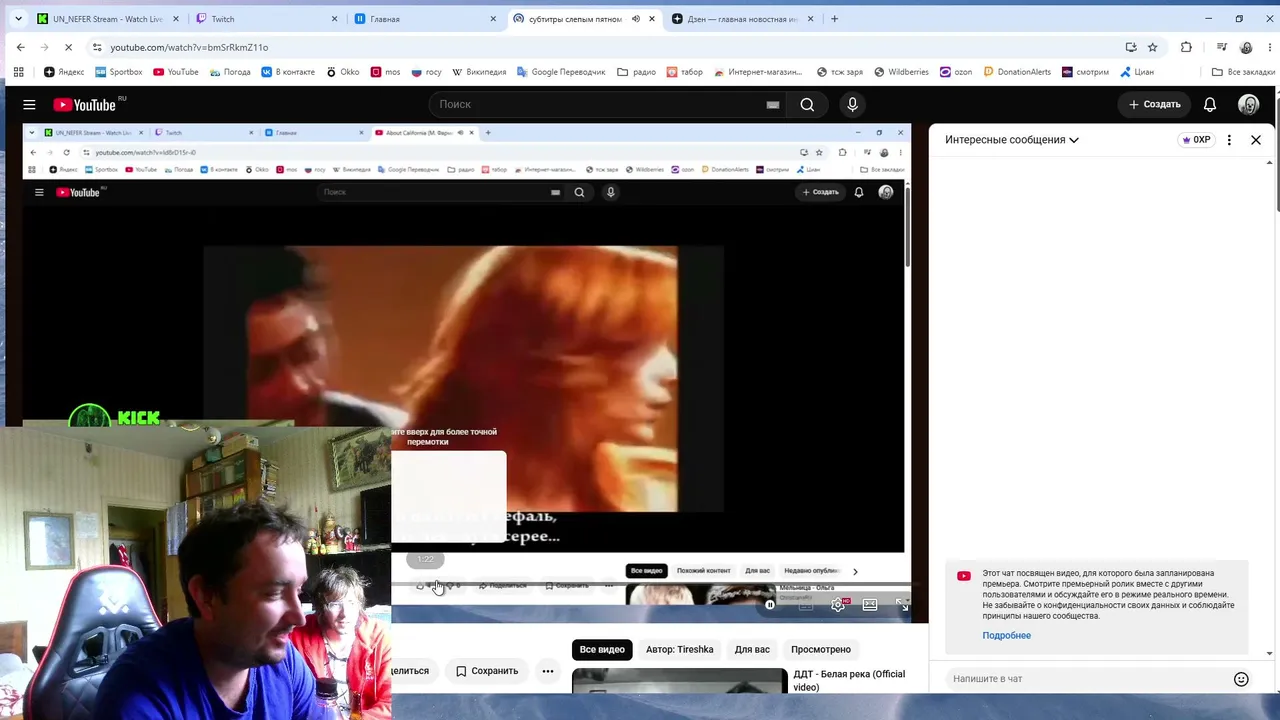The width and height of the screenshot is (1280, 720).
Task: Open Chrome media controls icon
Action: (1222, 47)
